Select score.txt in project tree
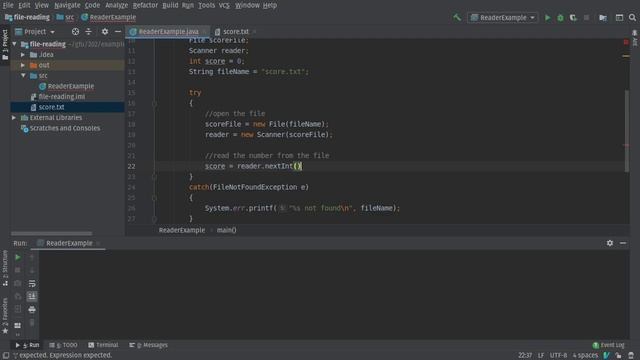This screenshot has height=360, width=640. tap(51, 107)
